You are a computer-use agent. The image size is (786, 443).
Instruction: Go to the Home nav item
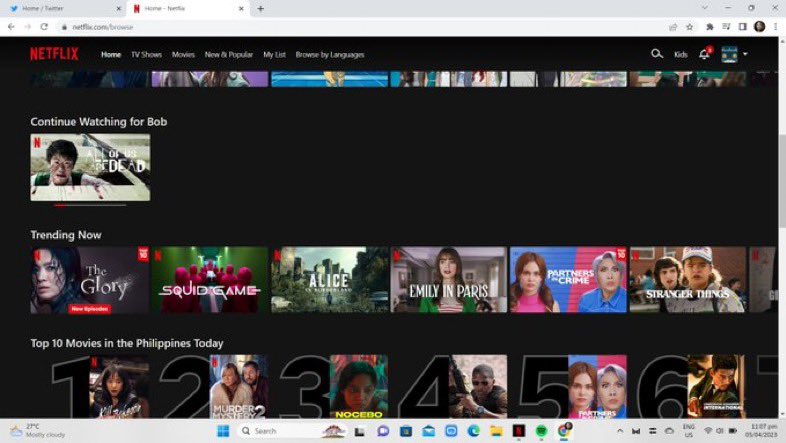tap(111, 55)
